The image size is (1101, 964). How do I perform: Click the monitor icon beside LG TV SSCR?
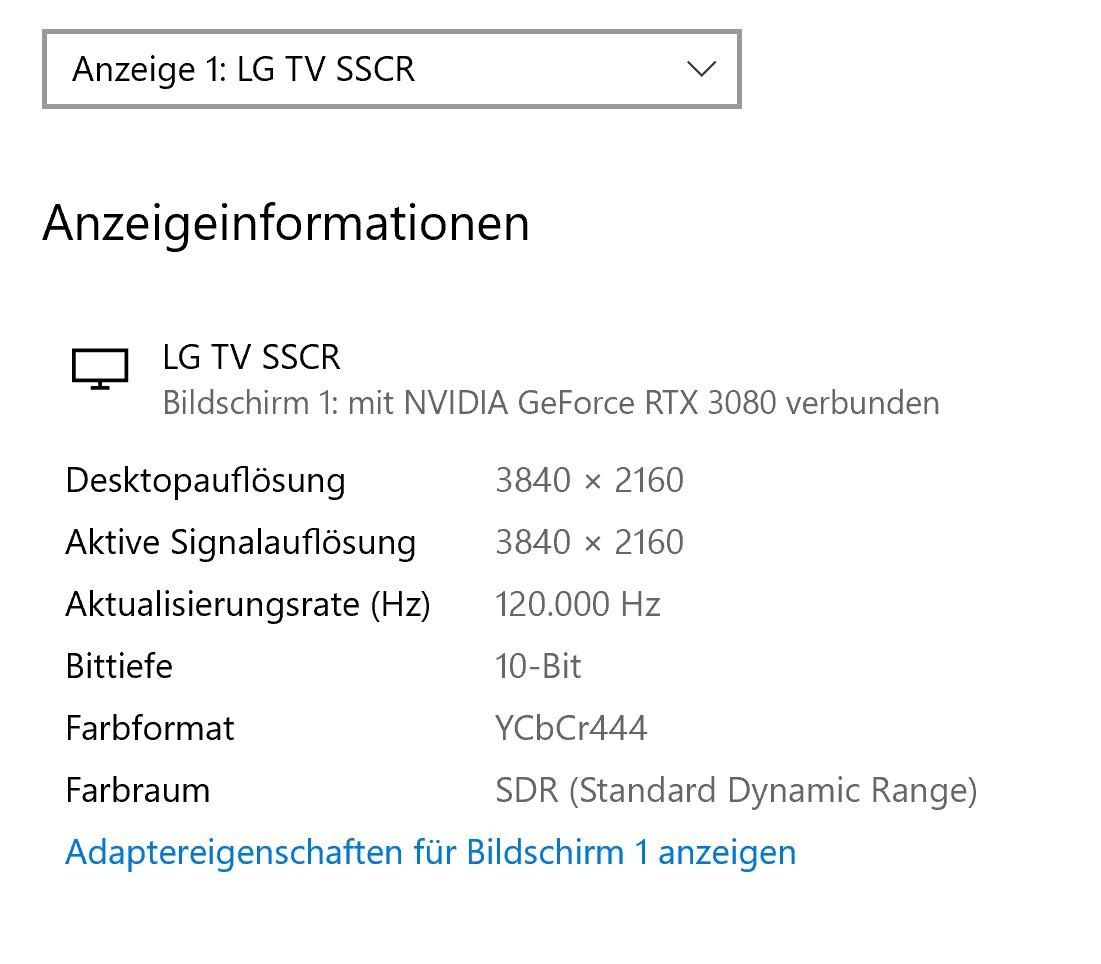(x=100, y=369)
